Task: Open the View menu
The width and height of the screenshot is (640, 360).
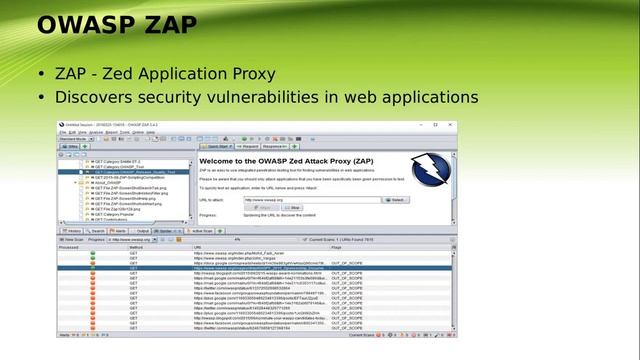Action: click(x=82, y=133)
